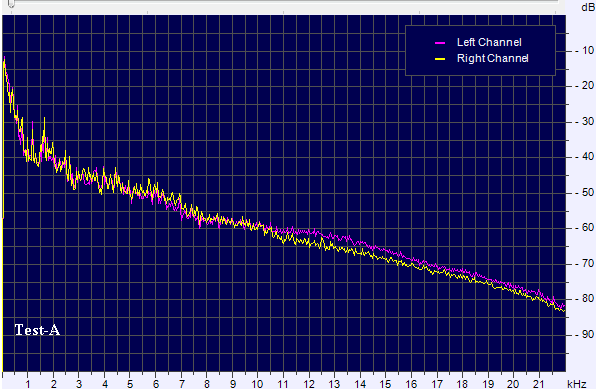Click the "13" kHz frequency axis label
596x389 pixels.
[x=334, y=384]
